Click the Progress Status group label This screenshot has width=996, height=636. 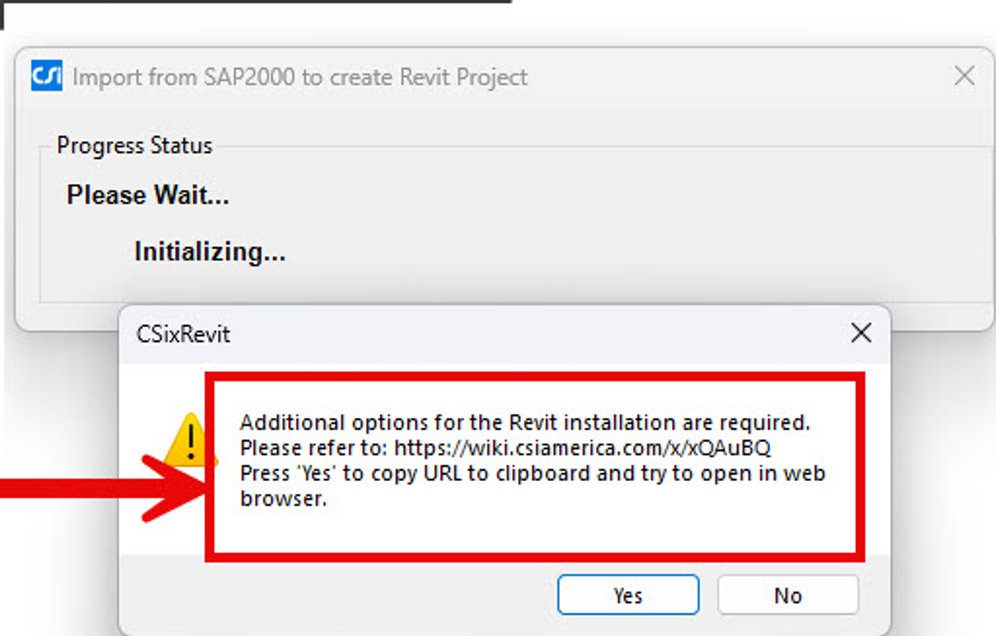click(134, 146)
